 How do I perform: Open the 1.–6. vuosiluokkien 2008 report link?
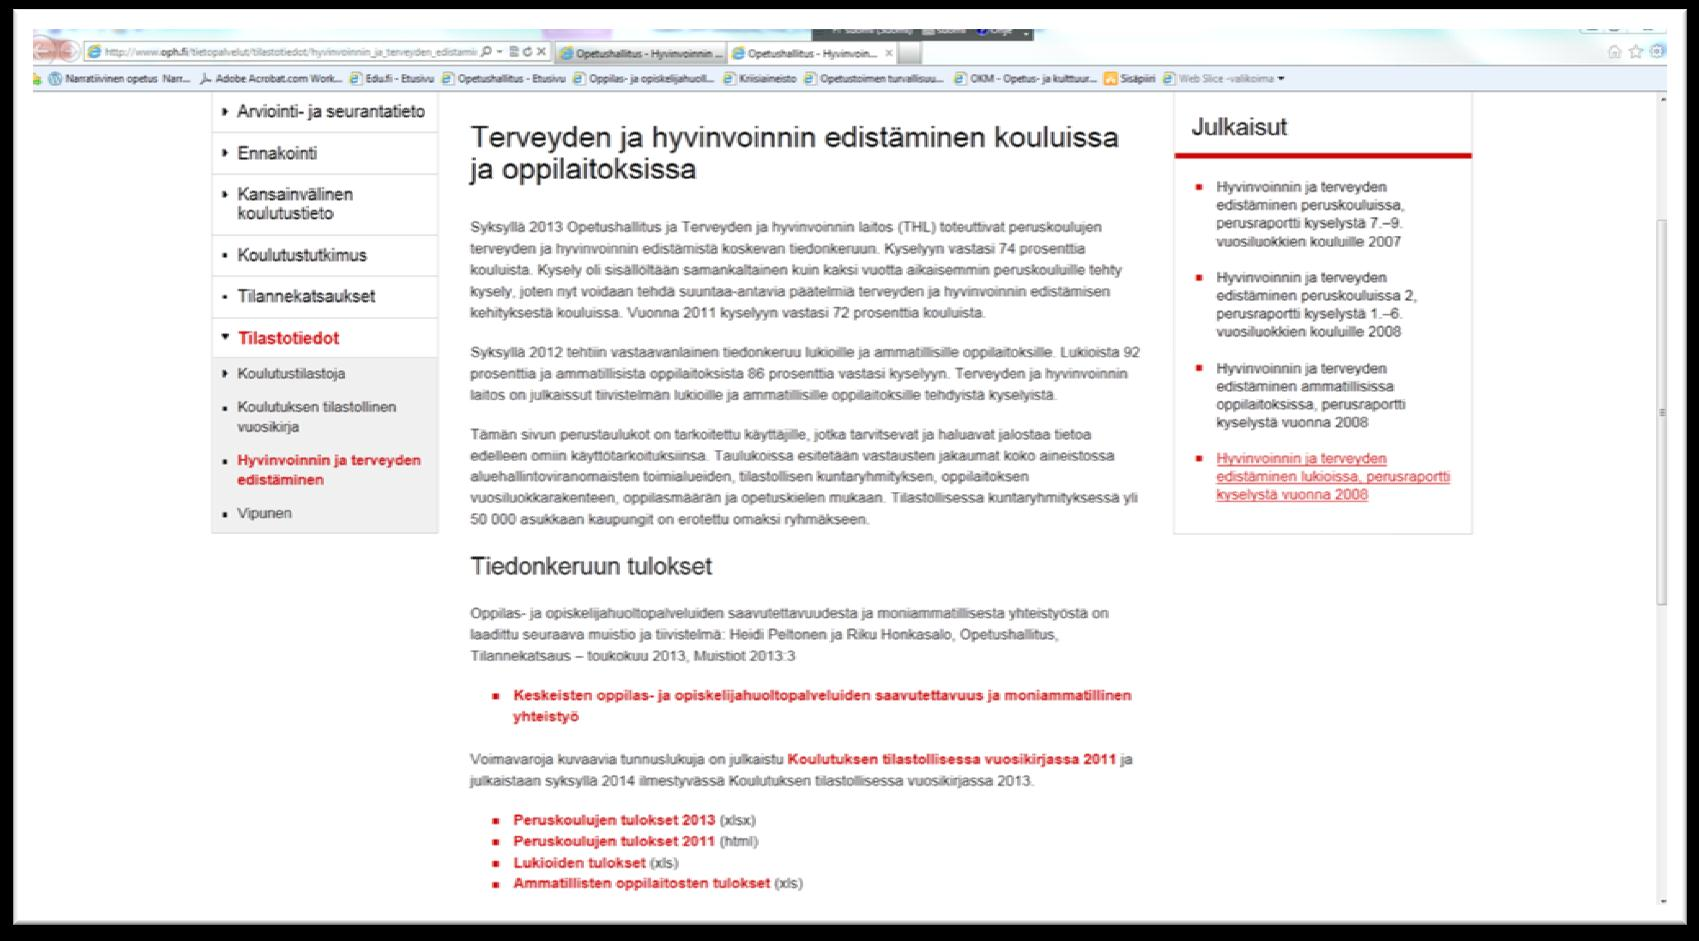coord(1316,304)
